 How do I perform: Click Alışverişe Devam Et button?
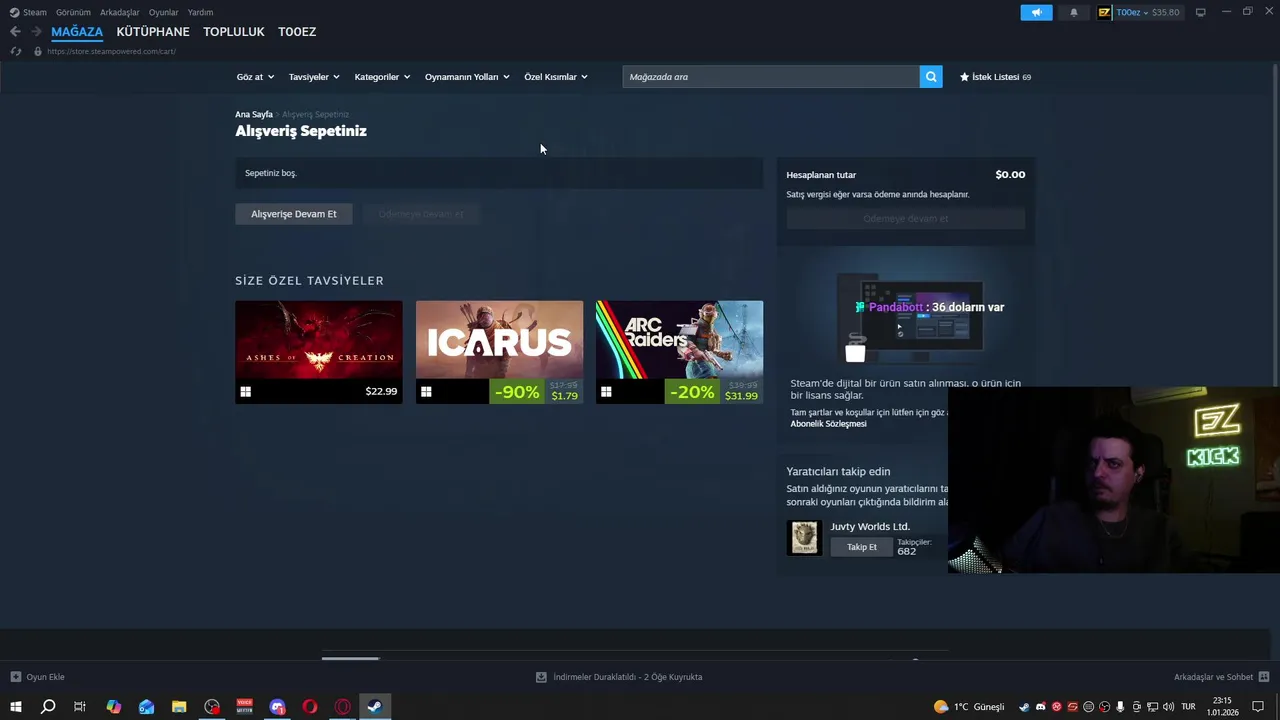(294, 214)
